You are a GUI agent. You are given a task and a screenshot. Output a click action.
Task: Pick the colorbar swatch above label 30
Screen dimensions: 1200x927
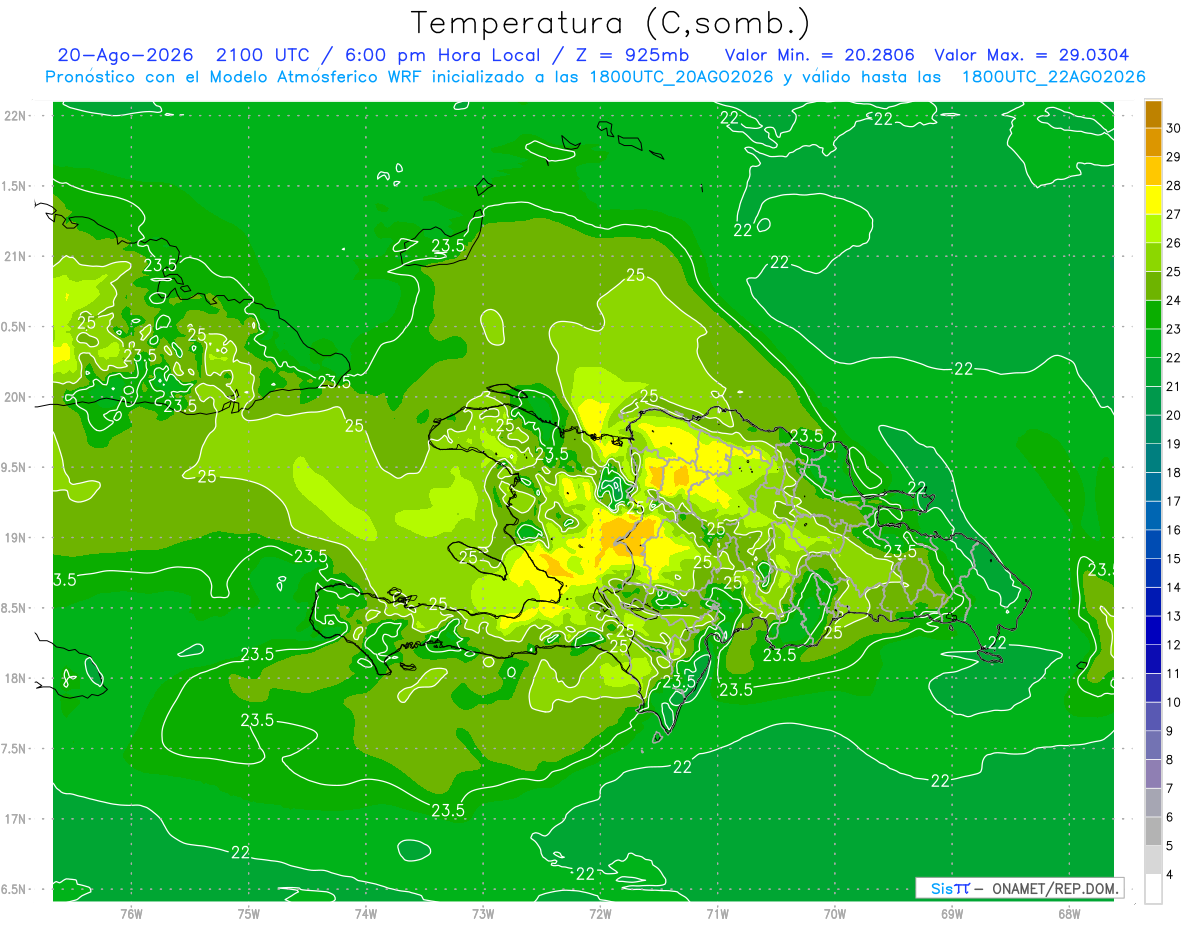click(x=1153, y=114)
